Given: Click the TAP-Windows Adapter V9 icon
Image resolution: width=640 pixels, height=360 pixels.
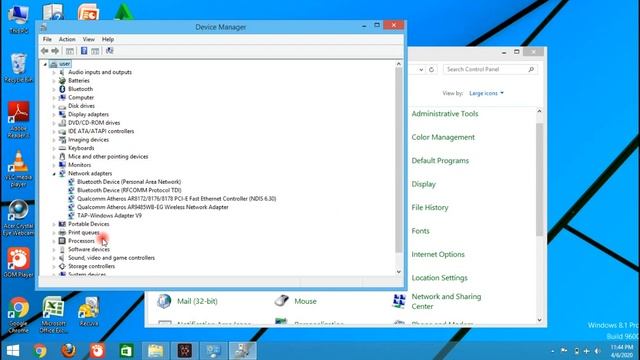Looking at the screenshot, I should (71, 216).
